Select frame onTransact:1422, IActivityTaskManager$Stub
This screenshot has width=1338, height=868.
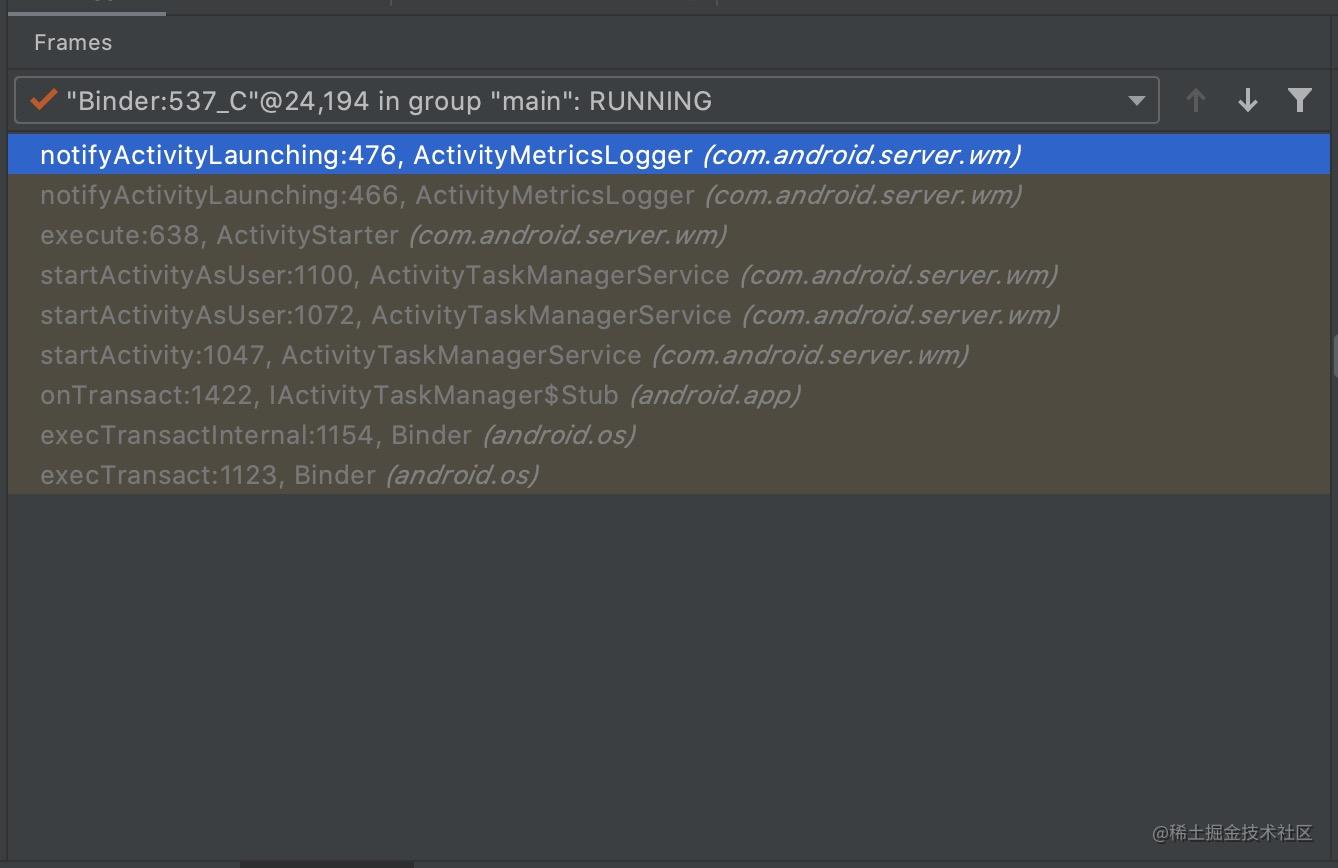669,395
